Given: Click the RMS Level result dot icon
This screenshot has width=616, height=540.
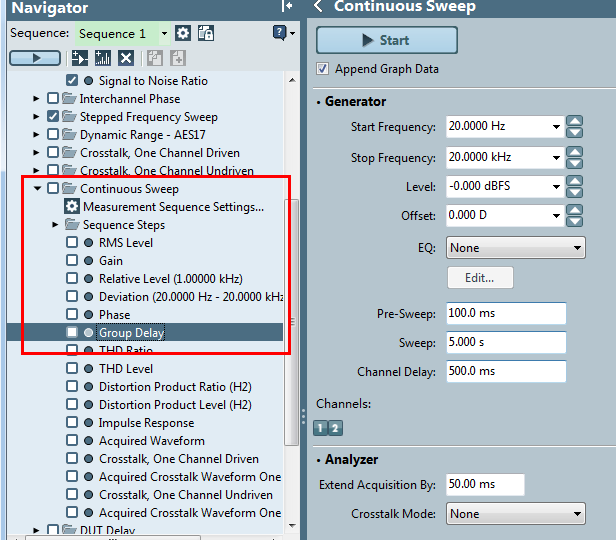Looking at the screenshot, I should pos(89,243).
